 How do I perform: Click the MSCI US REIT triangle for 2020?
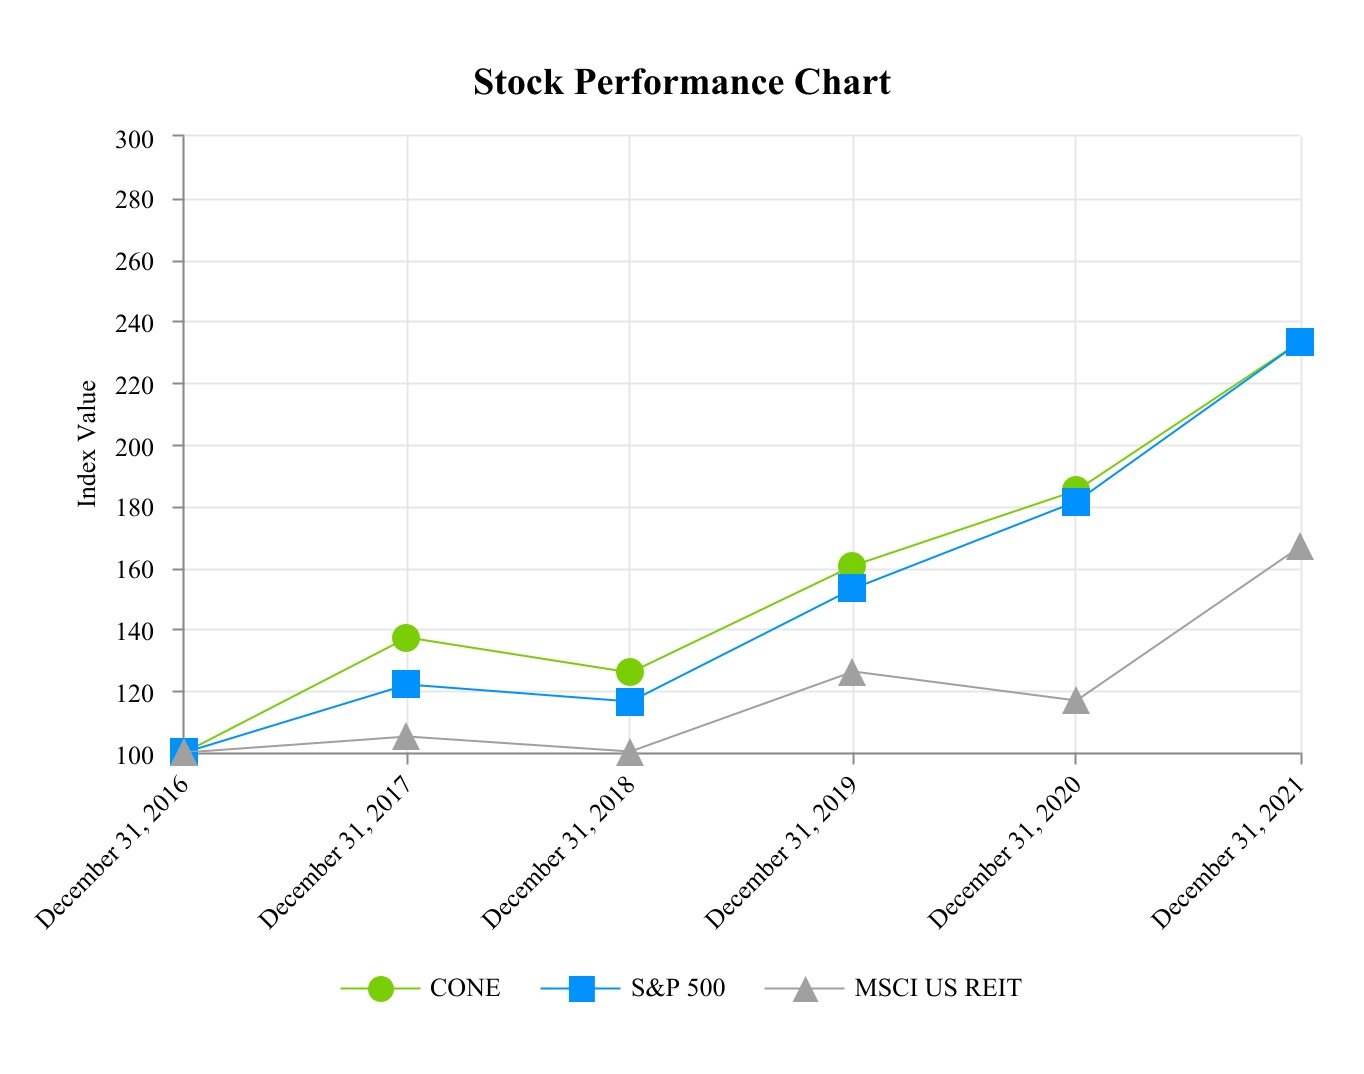click(x=1075, y=701)
